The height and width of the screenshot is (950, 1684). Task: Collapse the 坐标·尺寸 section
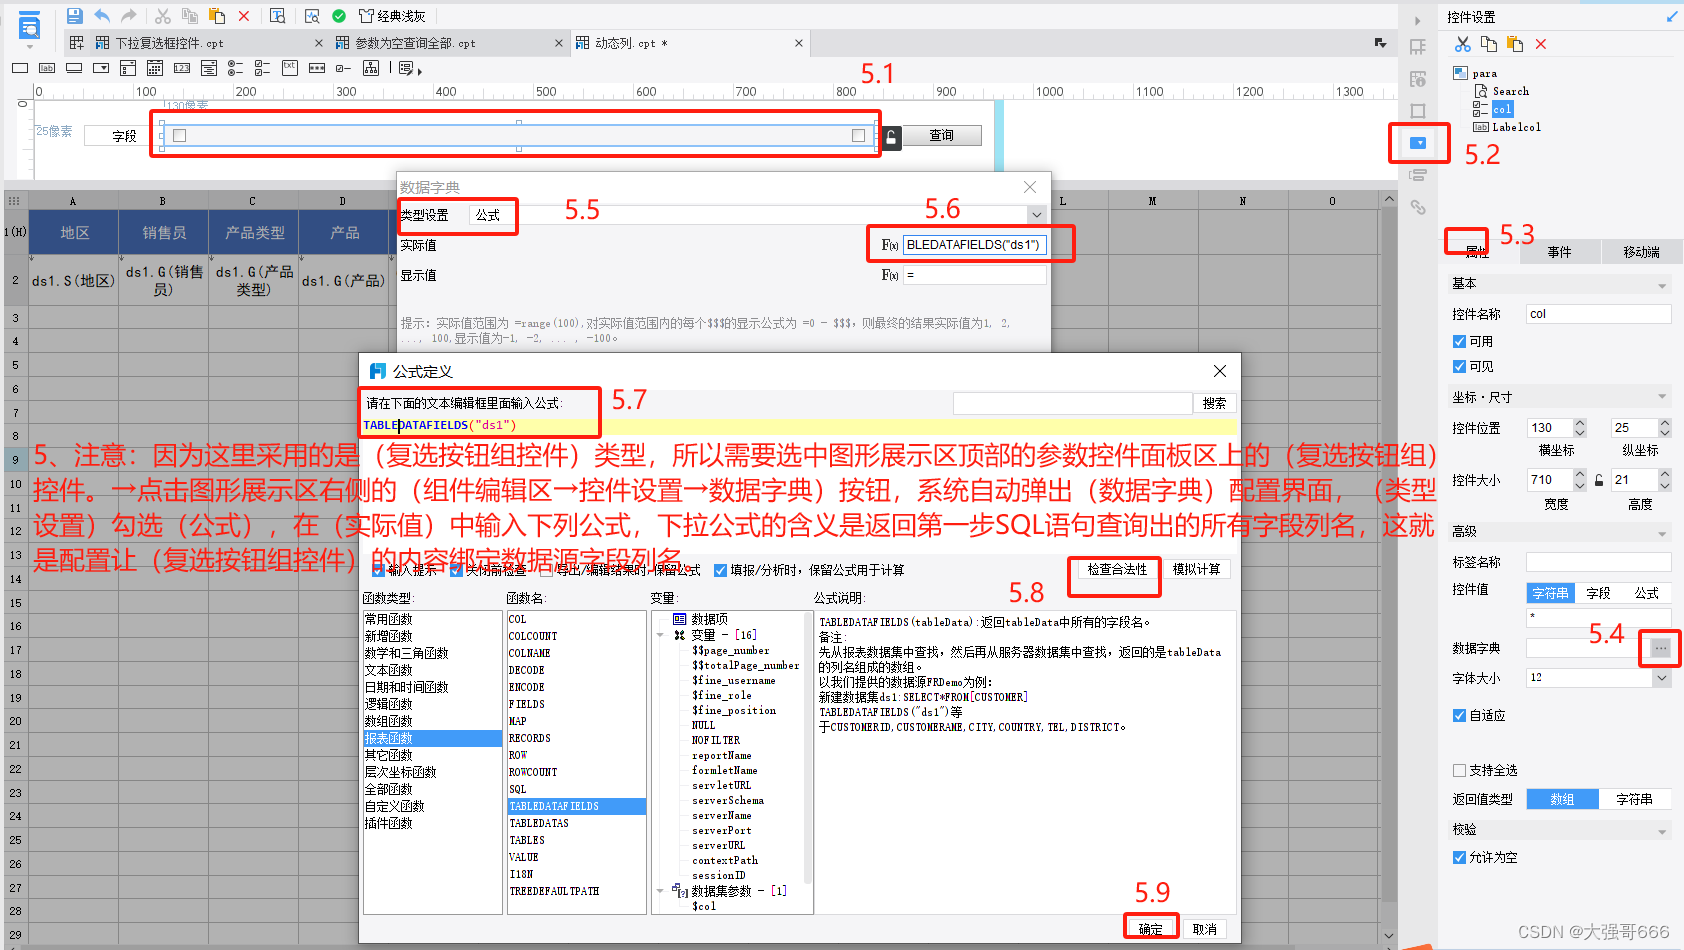[1662, 398]
